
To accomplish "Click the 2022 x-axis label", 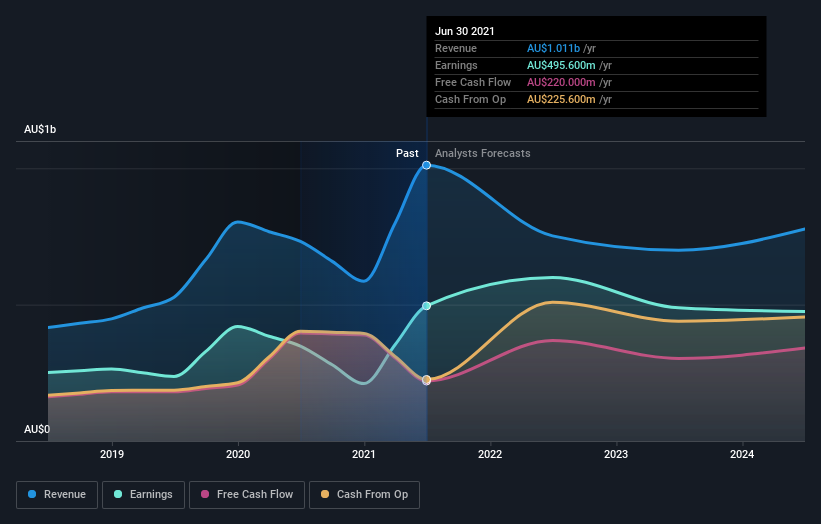I will pos(490,454).
